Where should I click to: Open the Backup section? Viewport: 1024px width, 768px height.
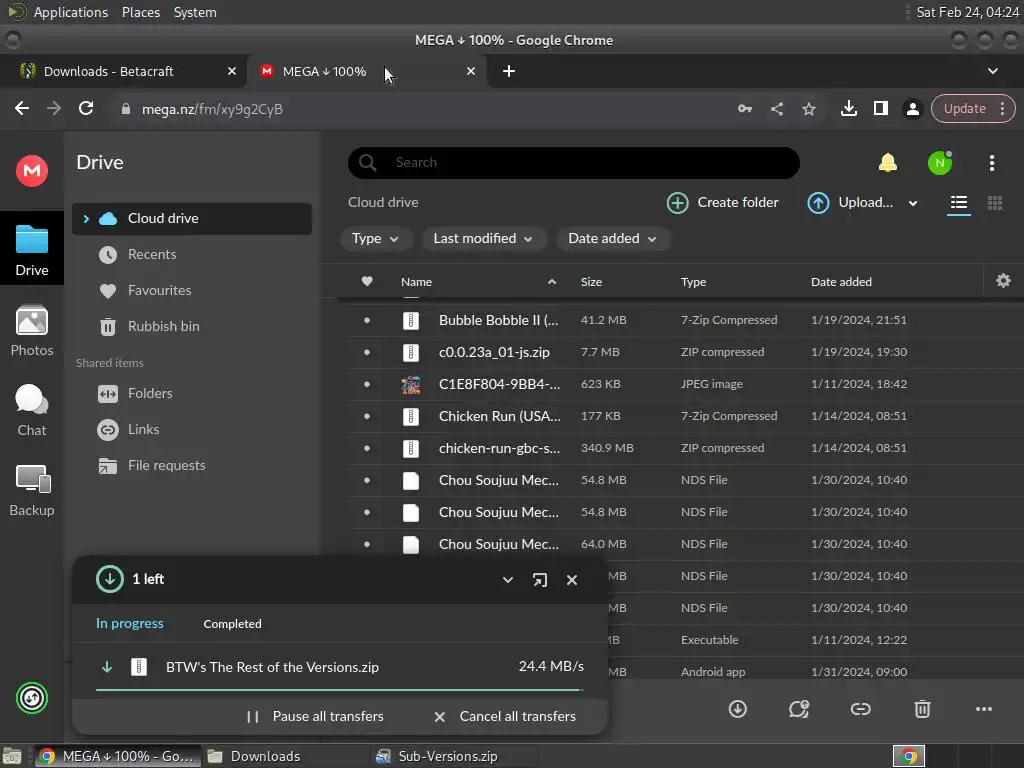point(31,490)
